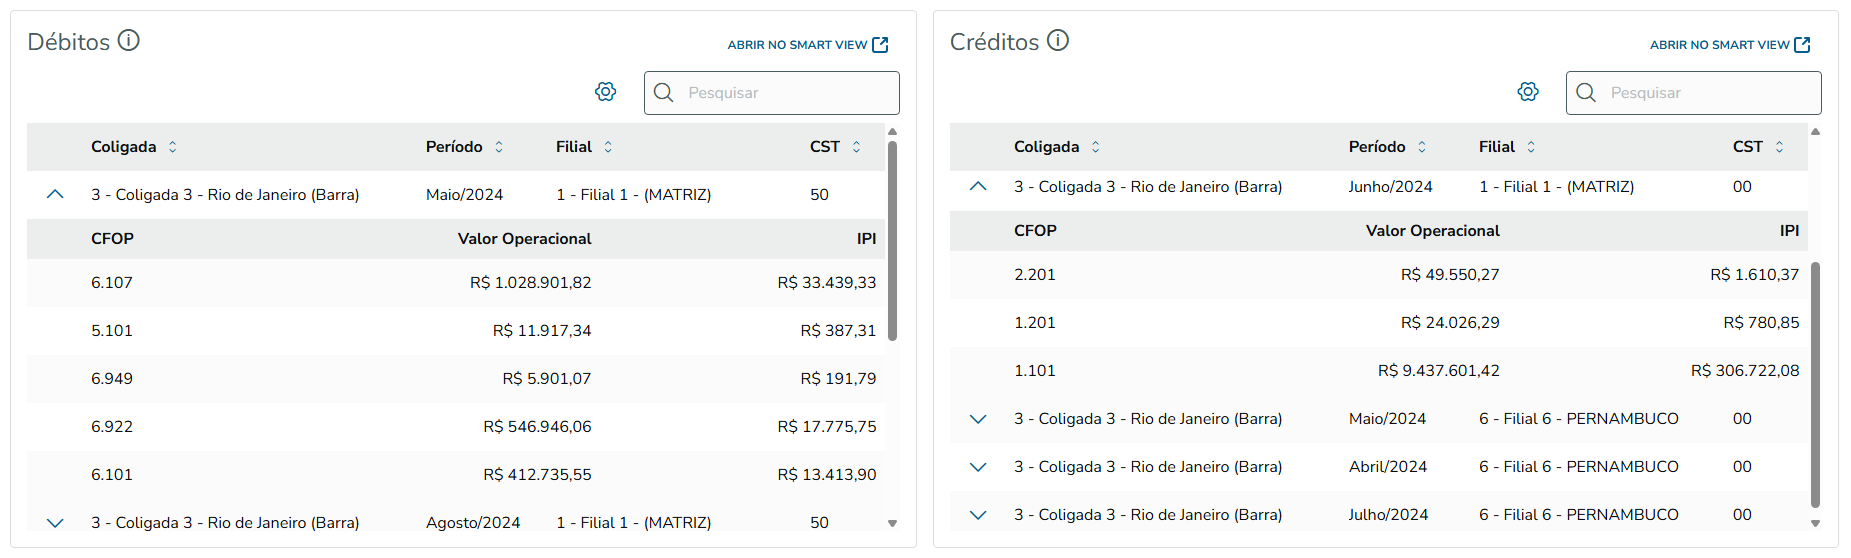Sort Créditos table by CST column
Image resolution: width=1851 pixels, height=558 pixels.
(x=1779, y=147)
